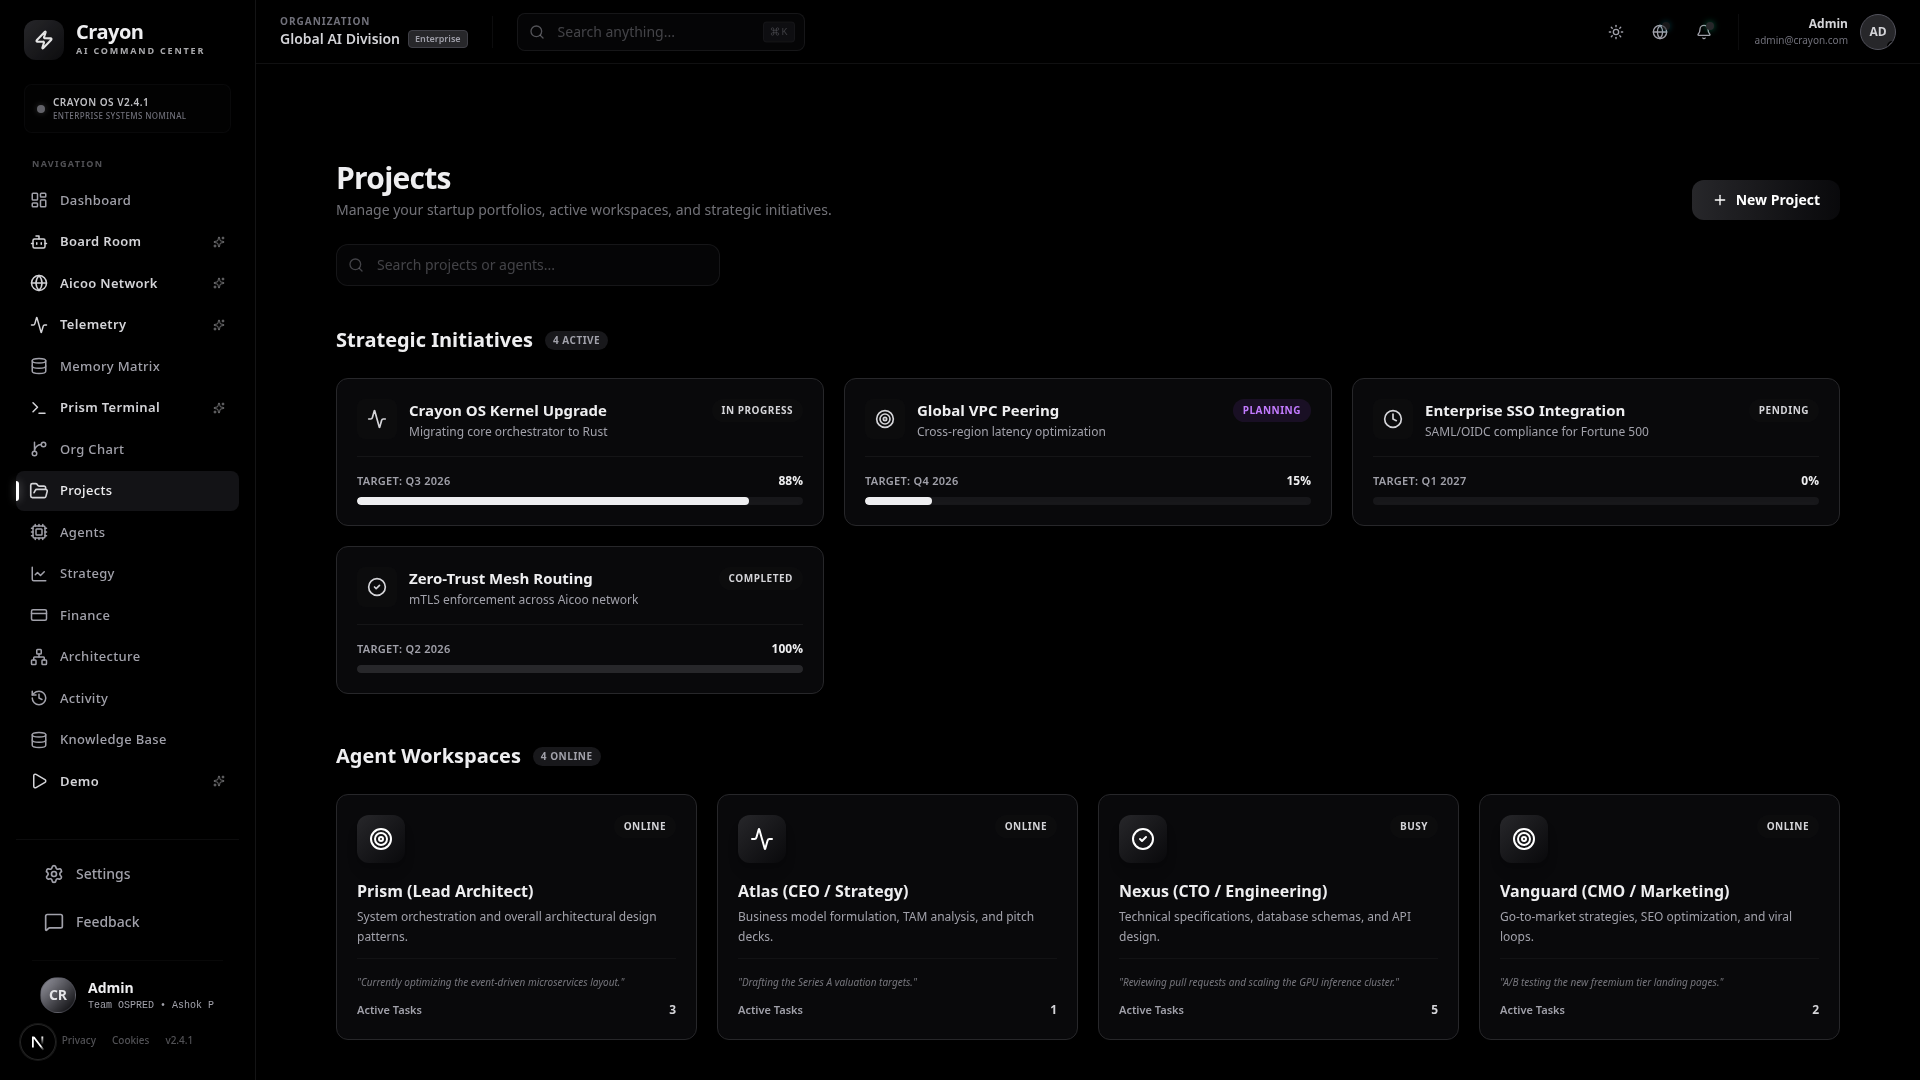Click the BUSY status on Nexus card
The width and height of the screenshot is (1920, 1080).
(x=1414, y=826)
